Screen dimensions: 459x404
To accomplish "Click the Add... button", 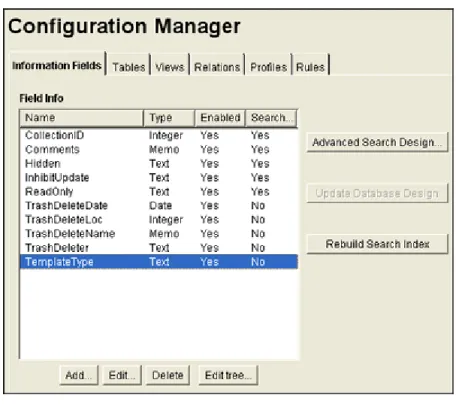I will tap(79, 375).
